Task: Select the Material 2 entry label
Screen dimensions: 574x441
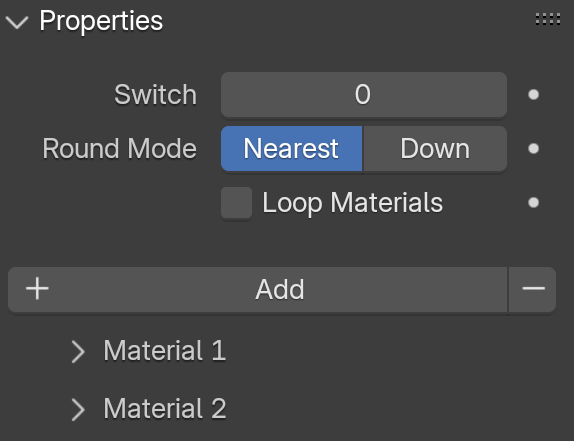Action: tap(165, 408)
